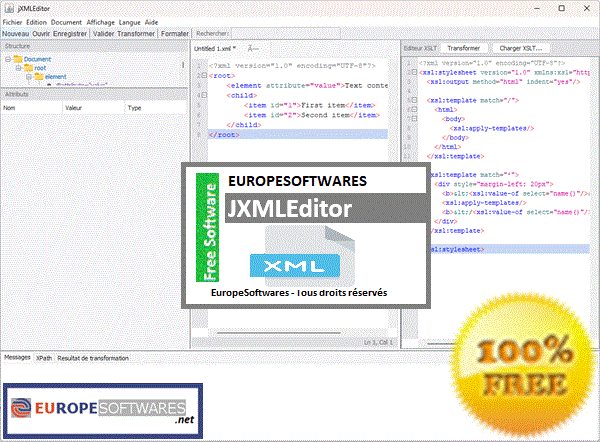This screenshot has width=600, height=442.
Task: Select the element label in the tree
Action: [56, 77]
